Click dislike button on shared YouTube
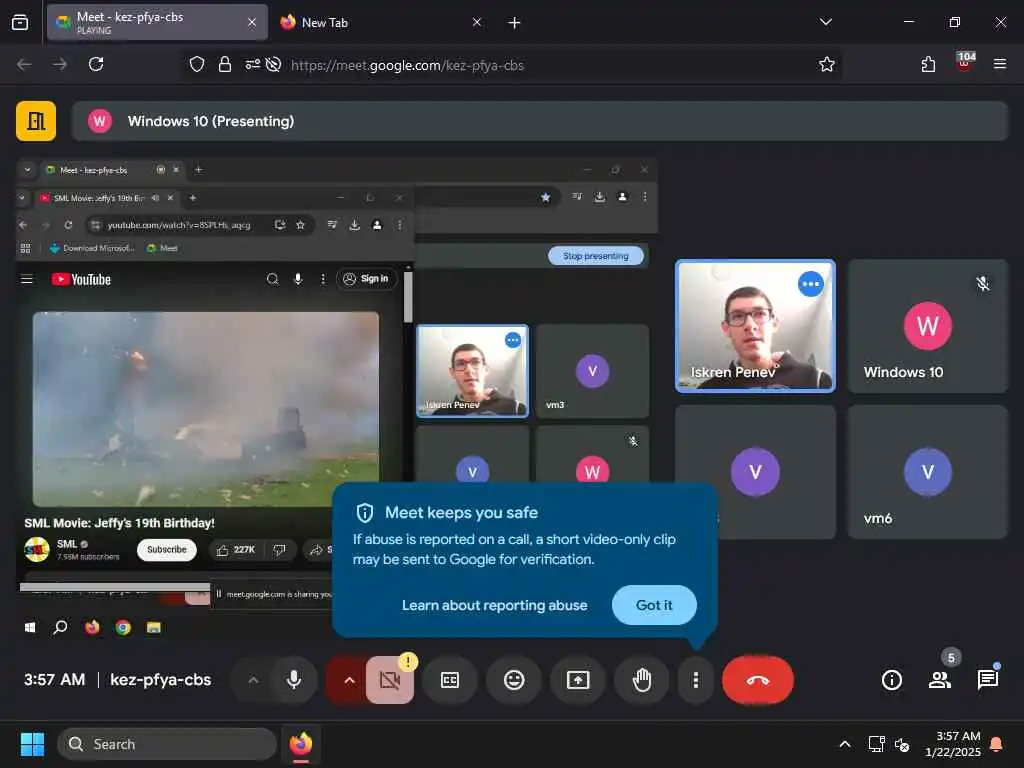The height and width of the screenshot is (768, 1024). tap(280, 550)
